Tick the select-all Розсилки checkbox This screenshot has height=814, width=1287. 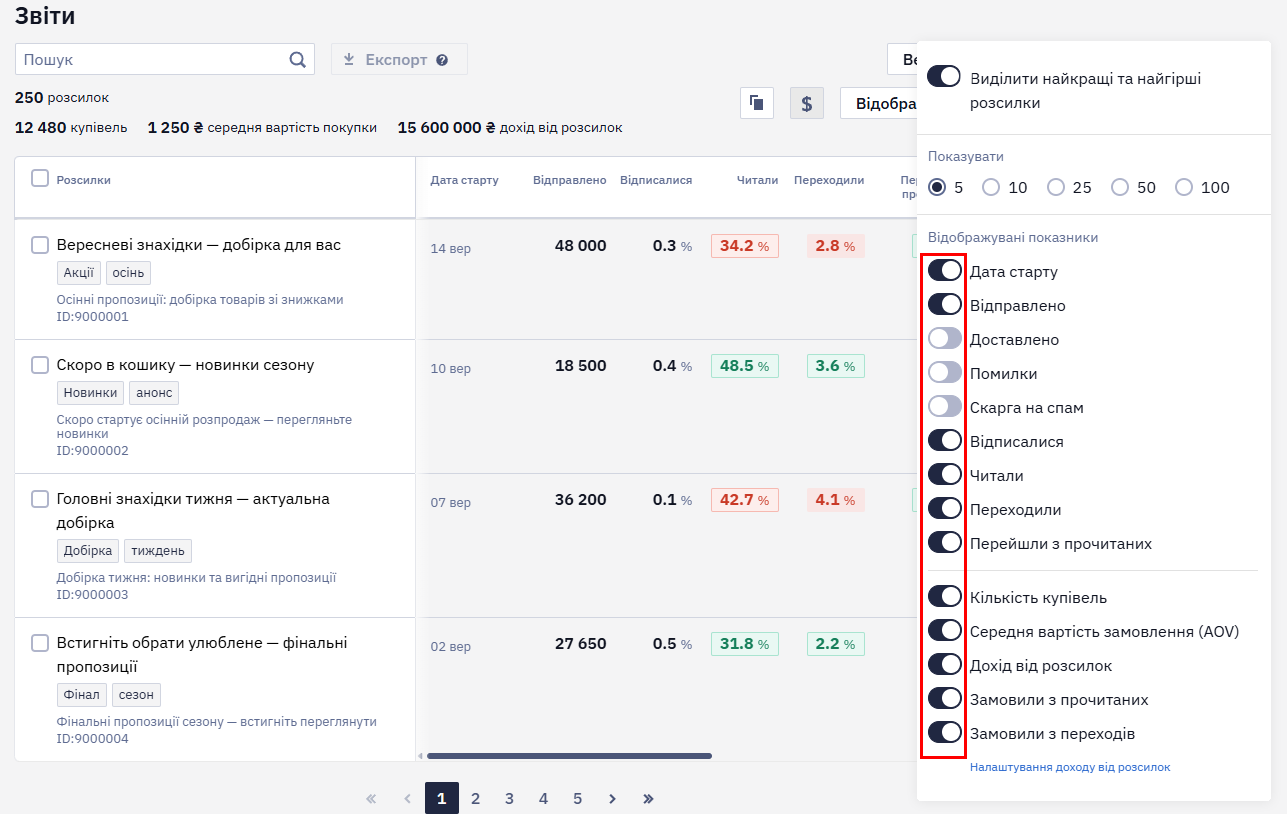click(40, 178)
